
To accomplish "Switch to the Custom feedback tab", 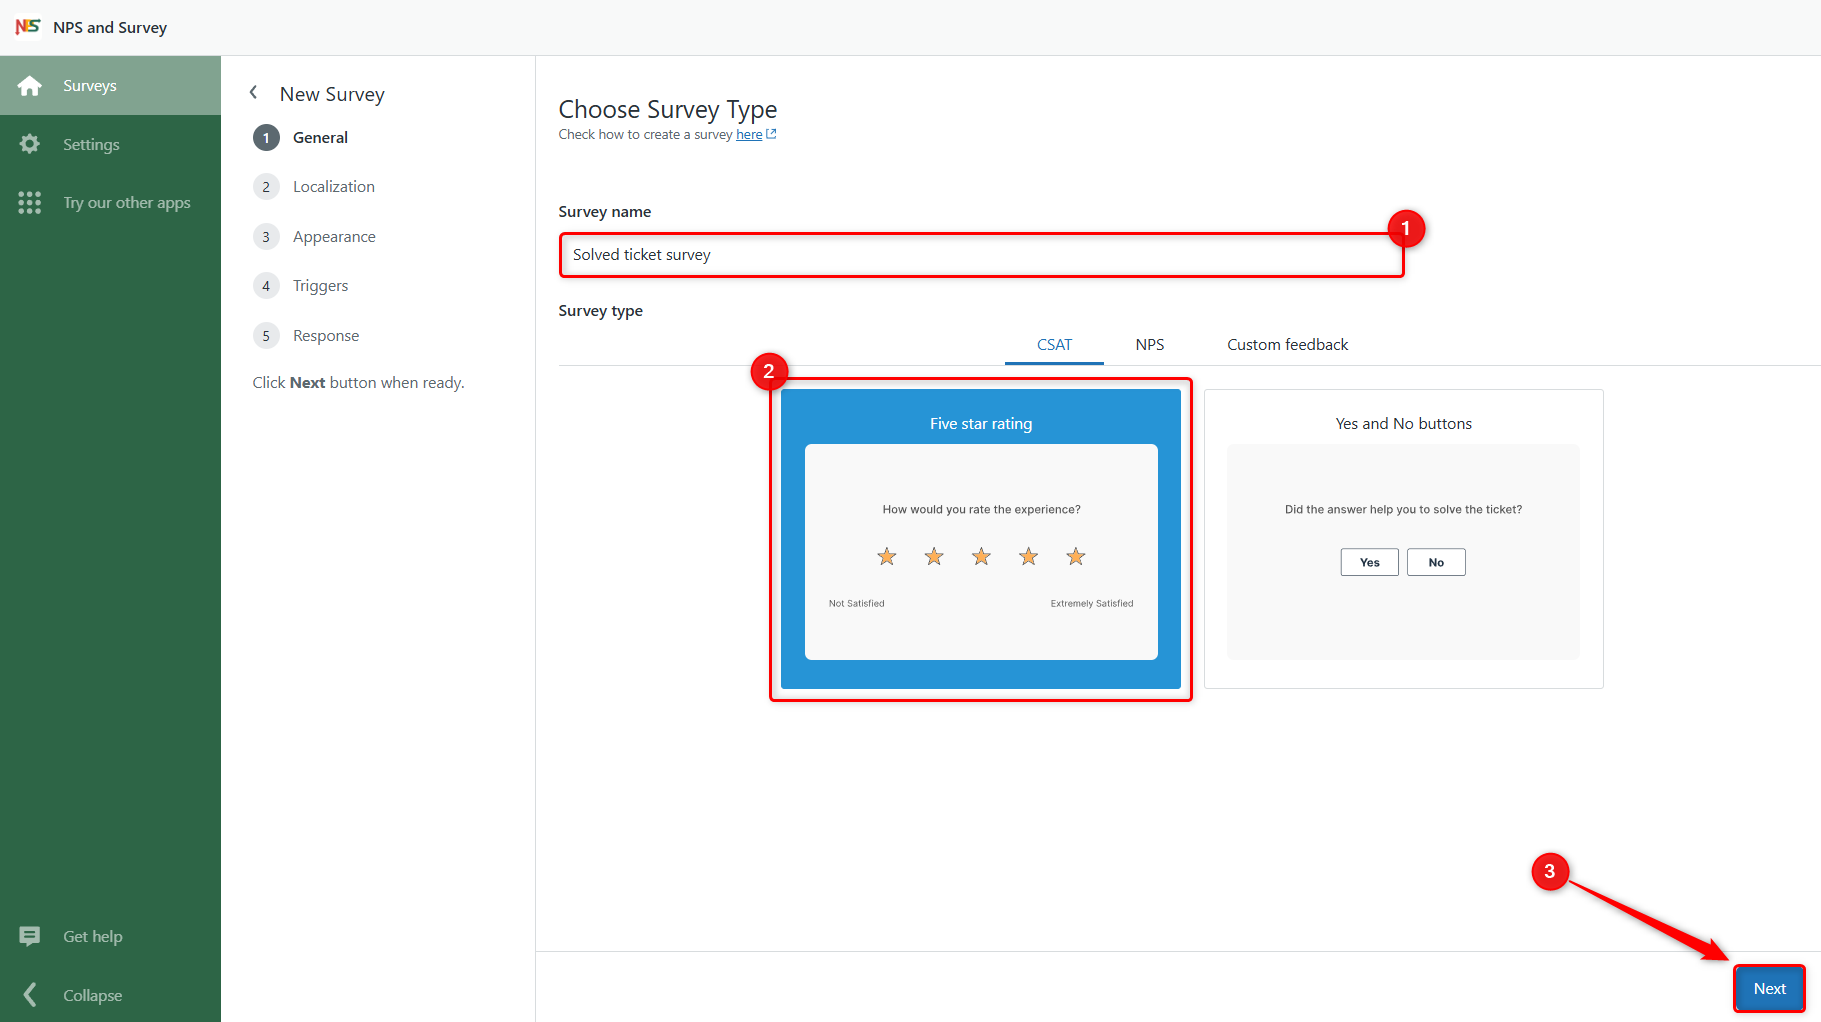I will (1287, 345).
